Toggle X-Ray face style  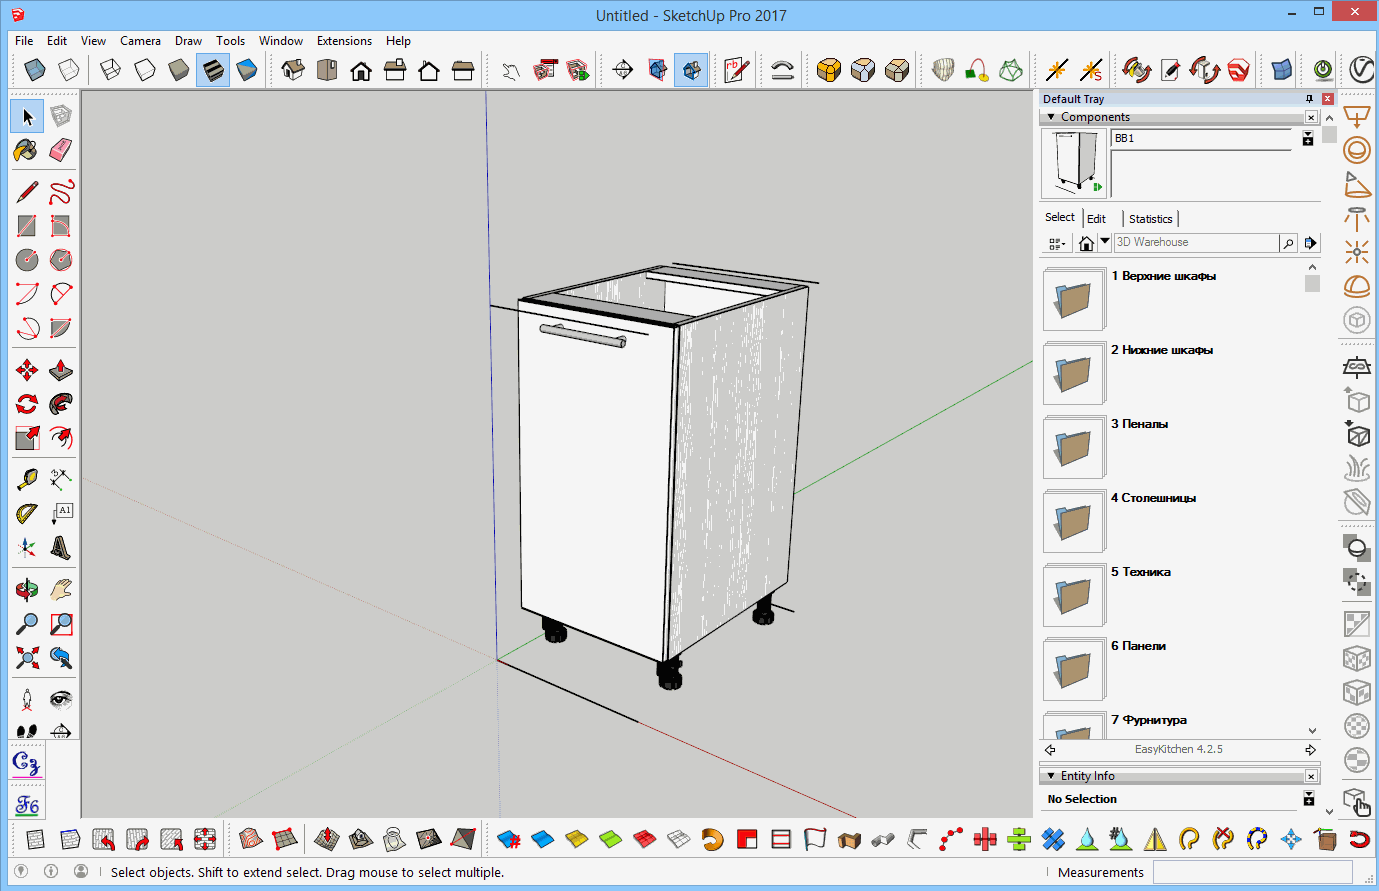(35, 70)
